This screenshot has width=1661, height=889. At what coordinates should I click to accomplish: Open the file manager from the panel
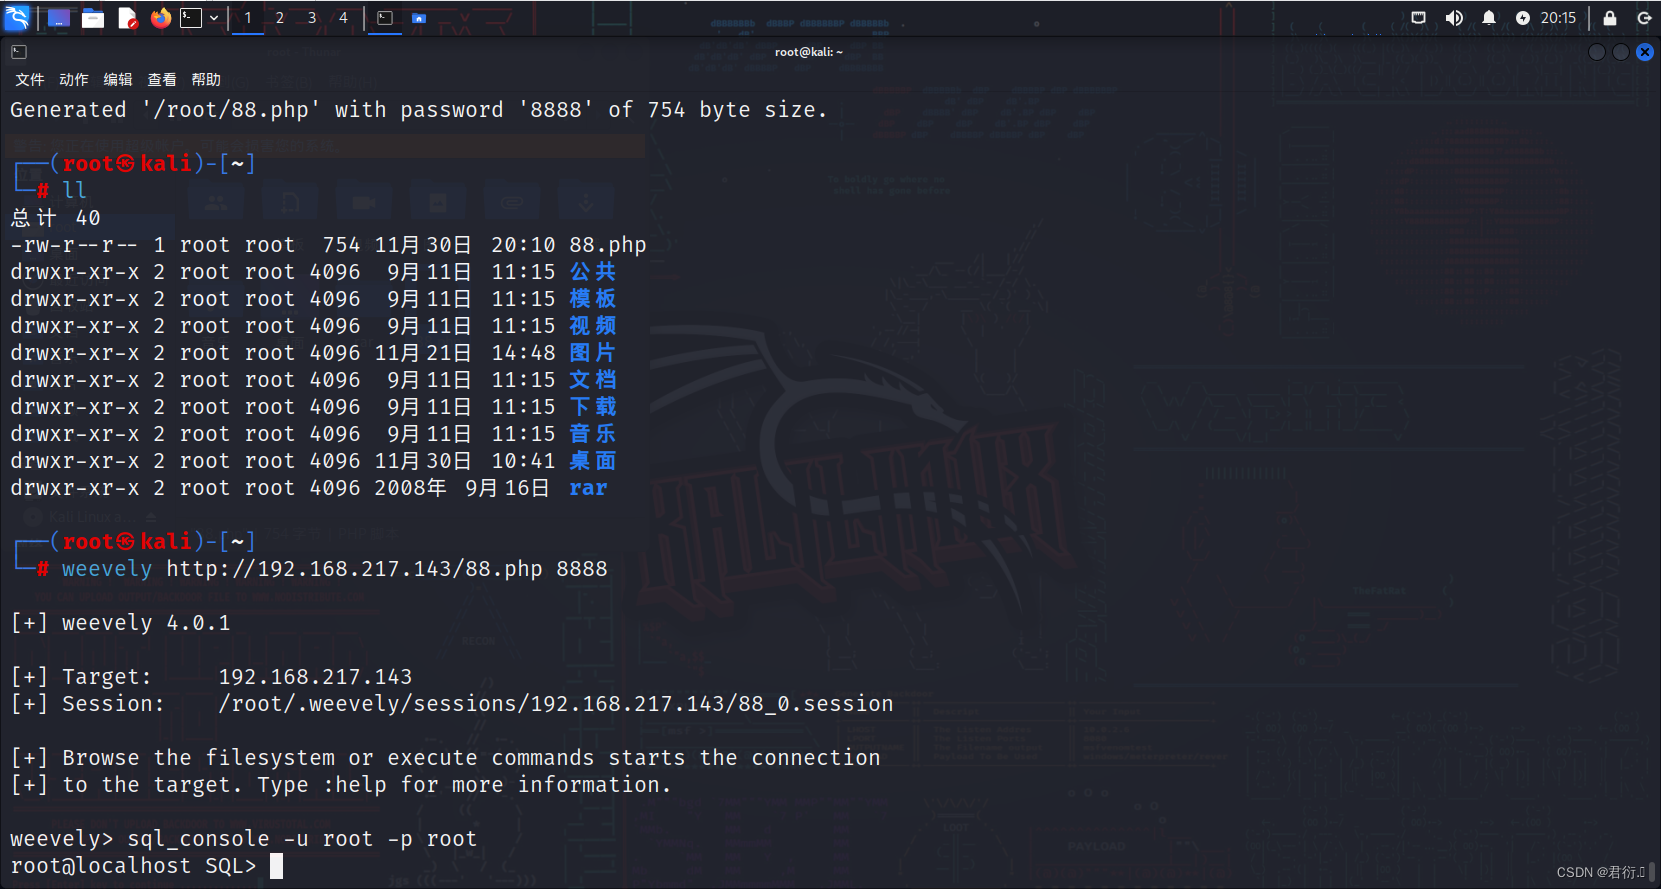(93, 18)
